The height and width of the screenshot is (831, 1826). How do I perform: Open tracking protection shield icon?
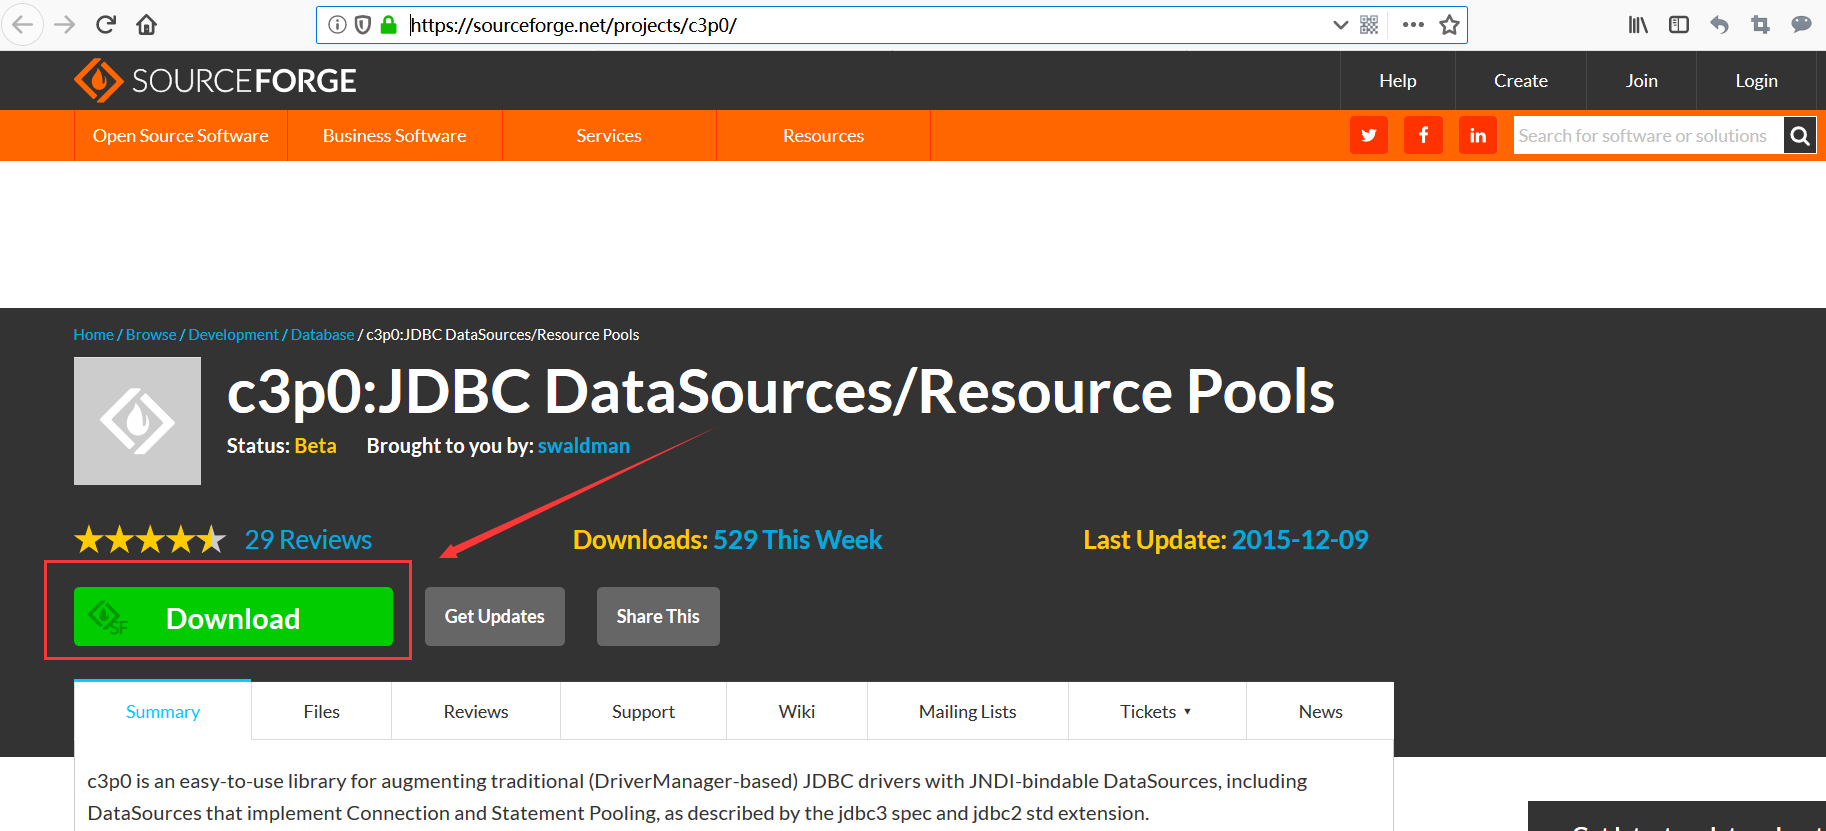click(363, 25)
